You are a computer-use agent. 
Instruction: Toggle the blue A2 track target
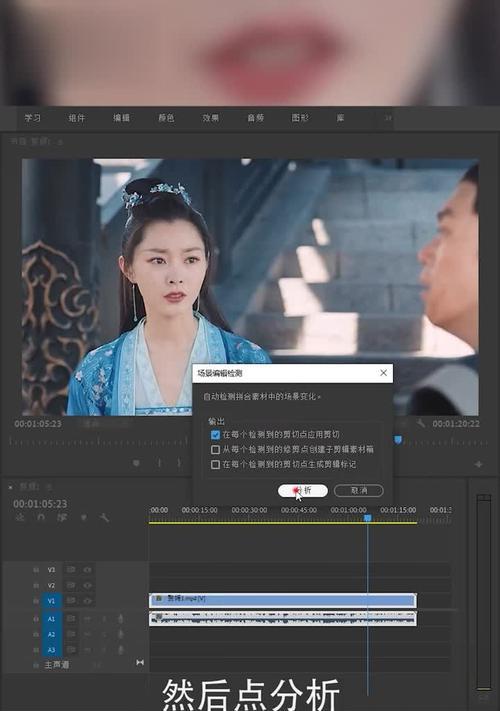[x=51, y=634]
